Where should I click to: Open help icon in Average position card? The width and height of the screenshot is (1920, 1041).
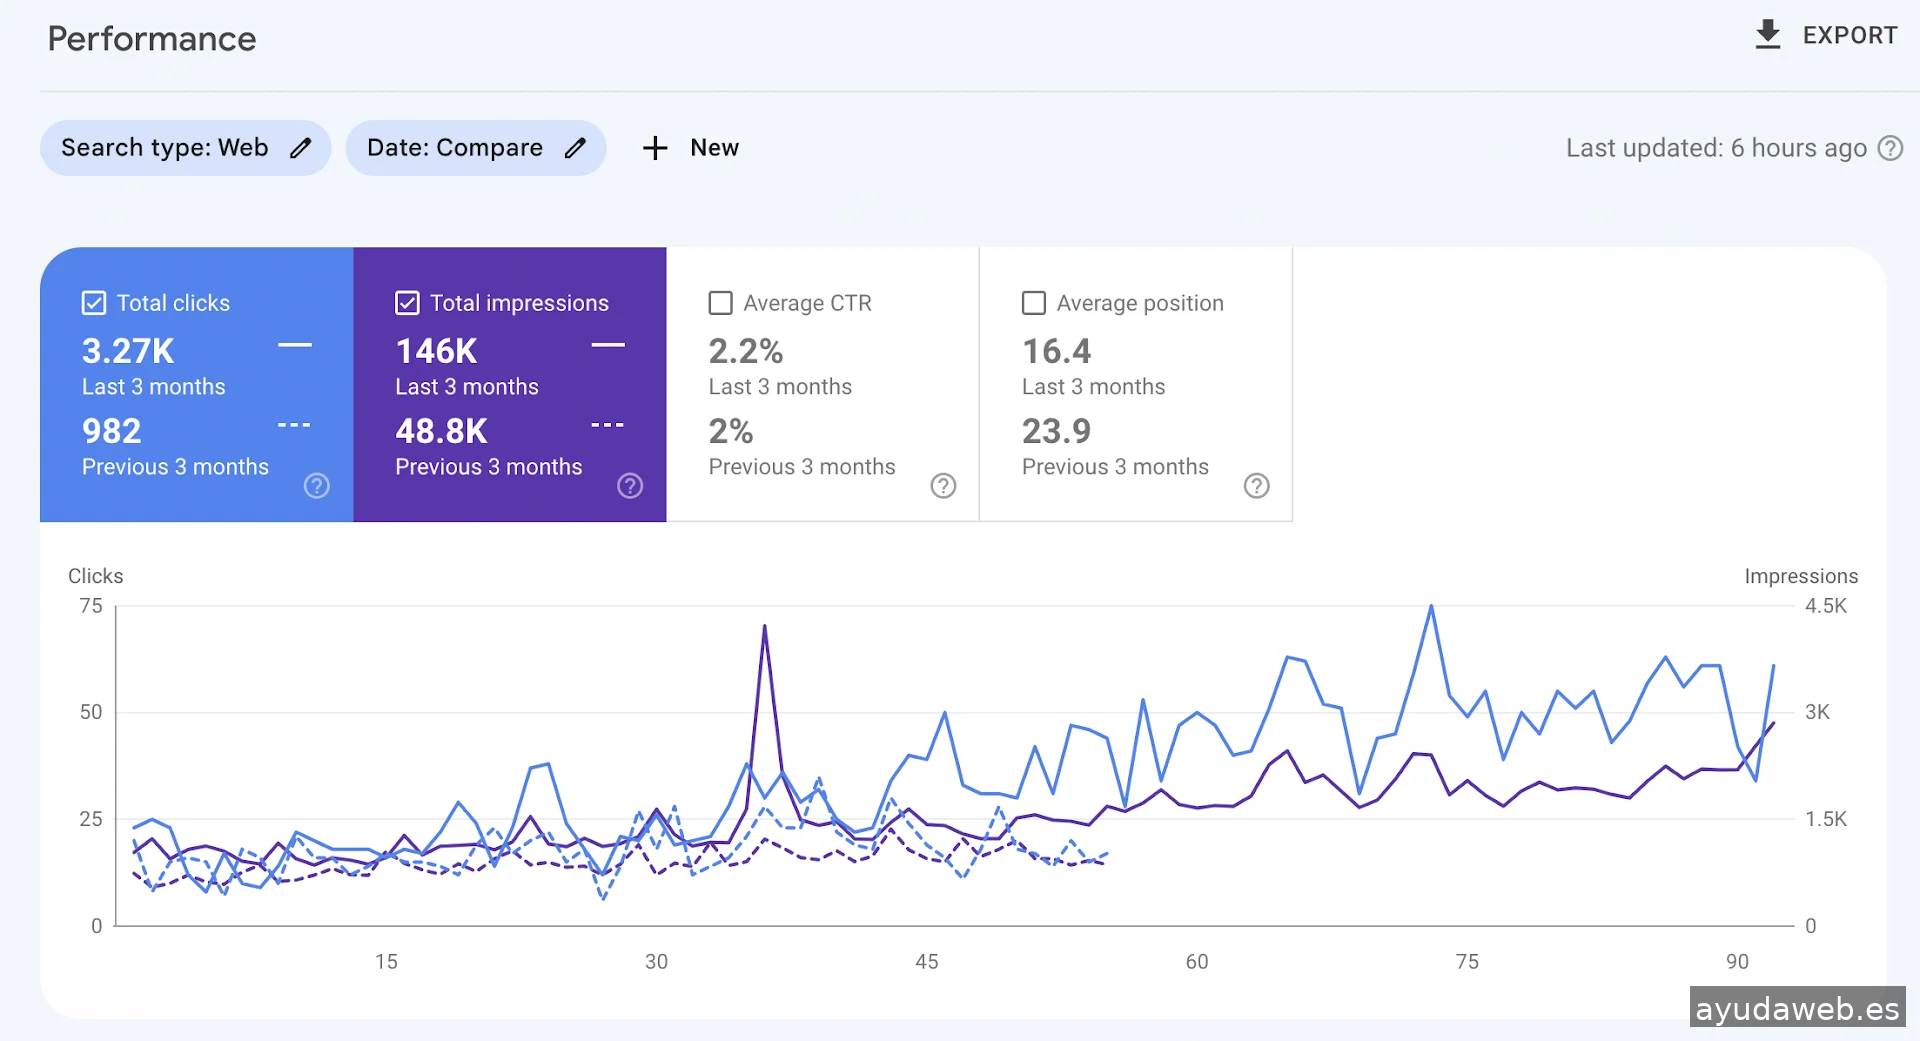click(1256, 486)
